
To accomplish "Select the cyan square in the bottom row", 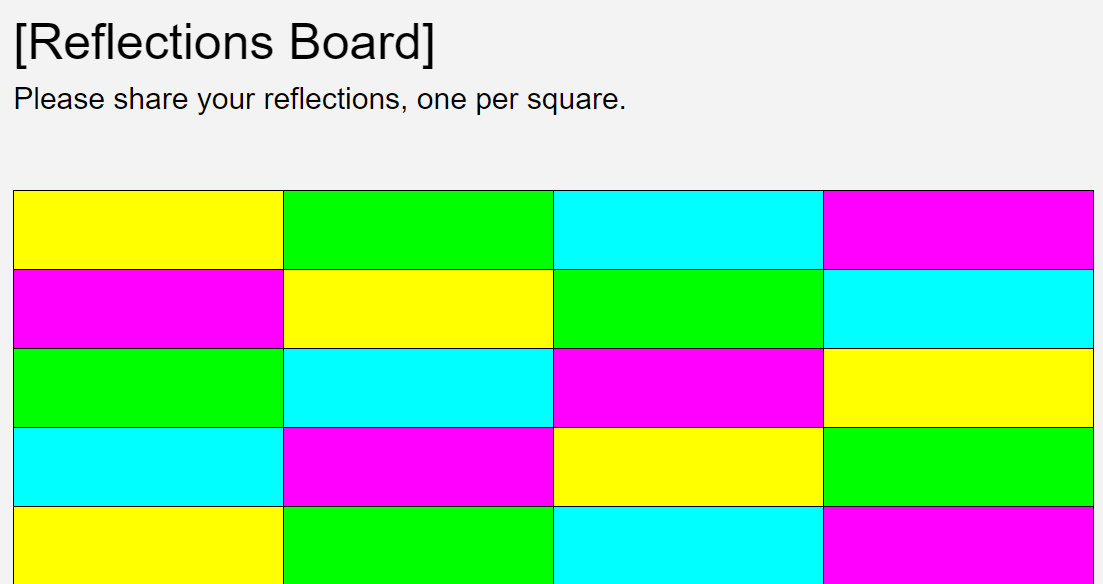I will pos(688,545).
